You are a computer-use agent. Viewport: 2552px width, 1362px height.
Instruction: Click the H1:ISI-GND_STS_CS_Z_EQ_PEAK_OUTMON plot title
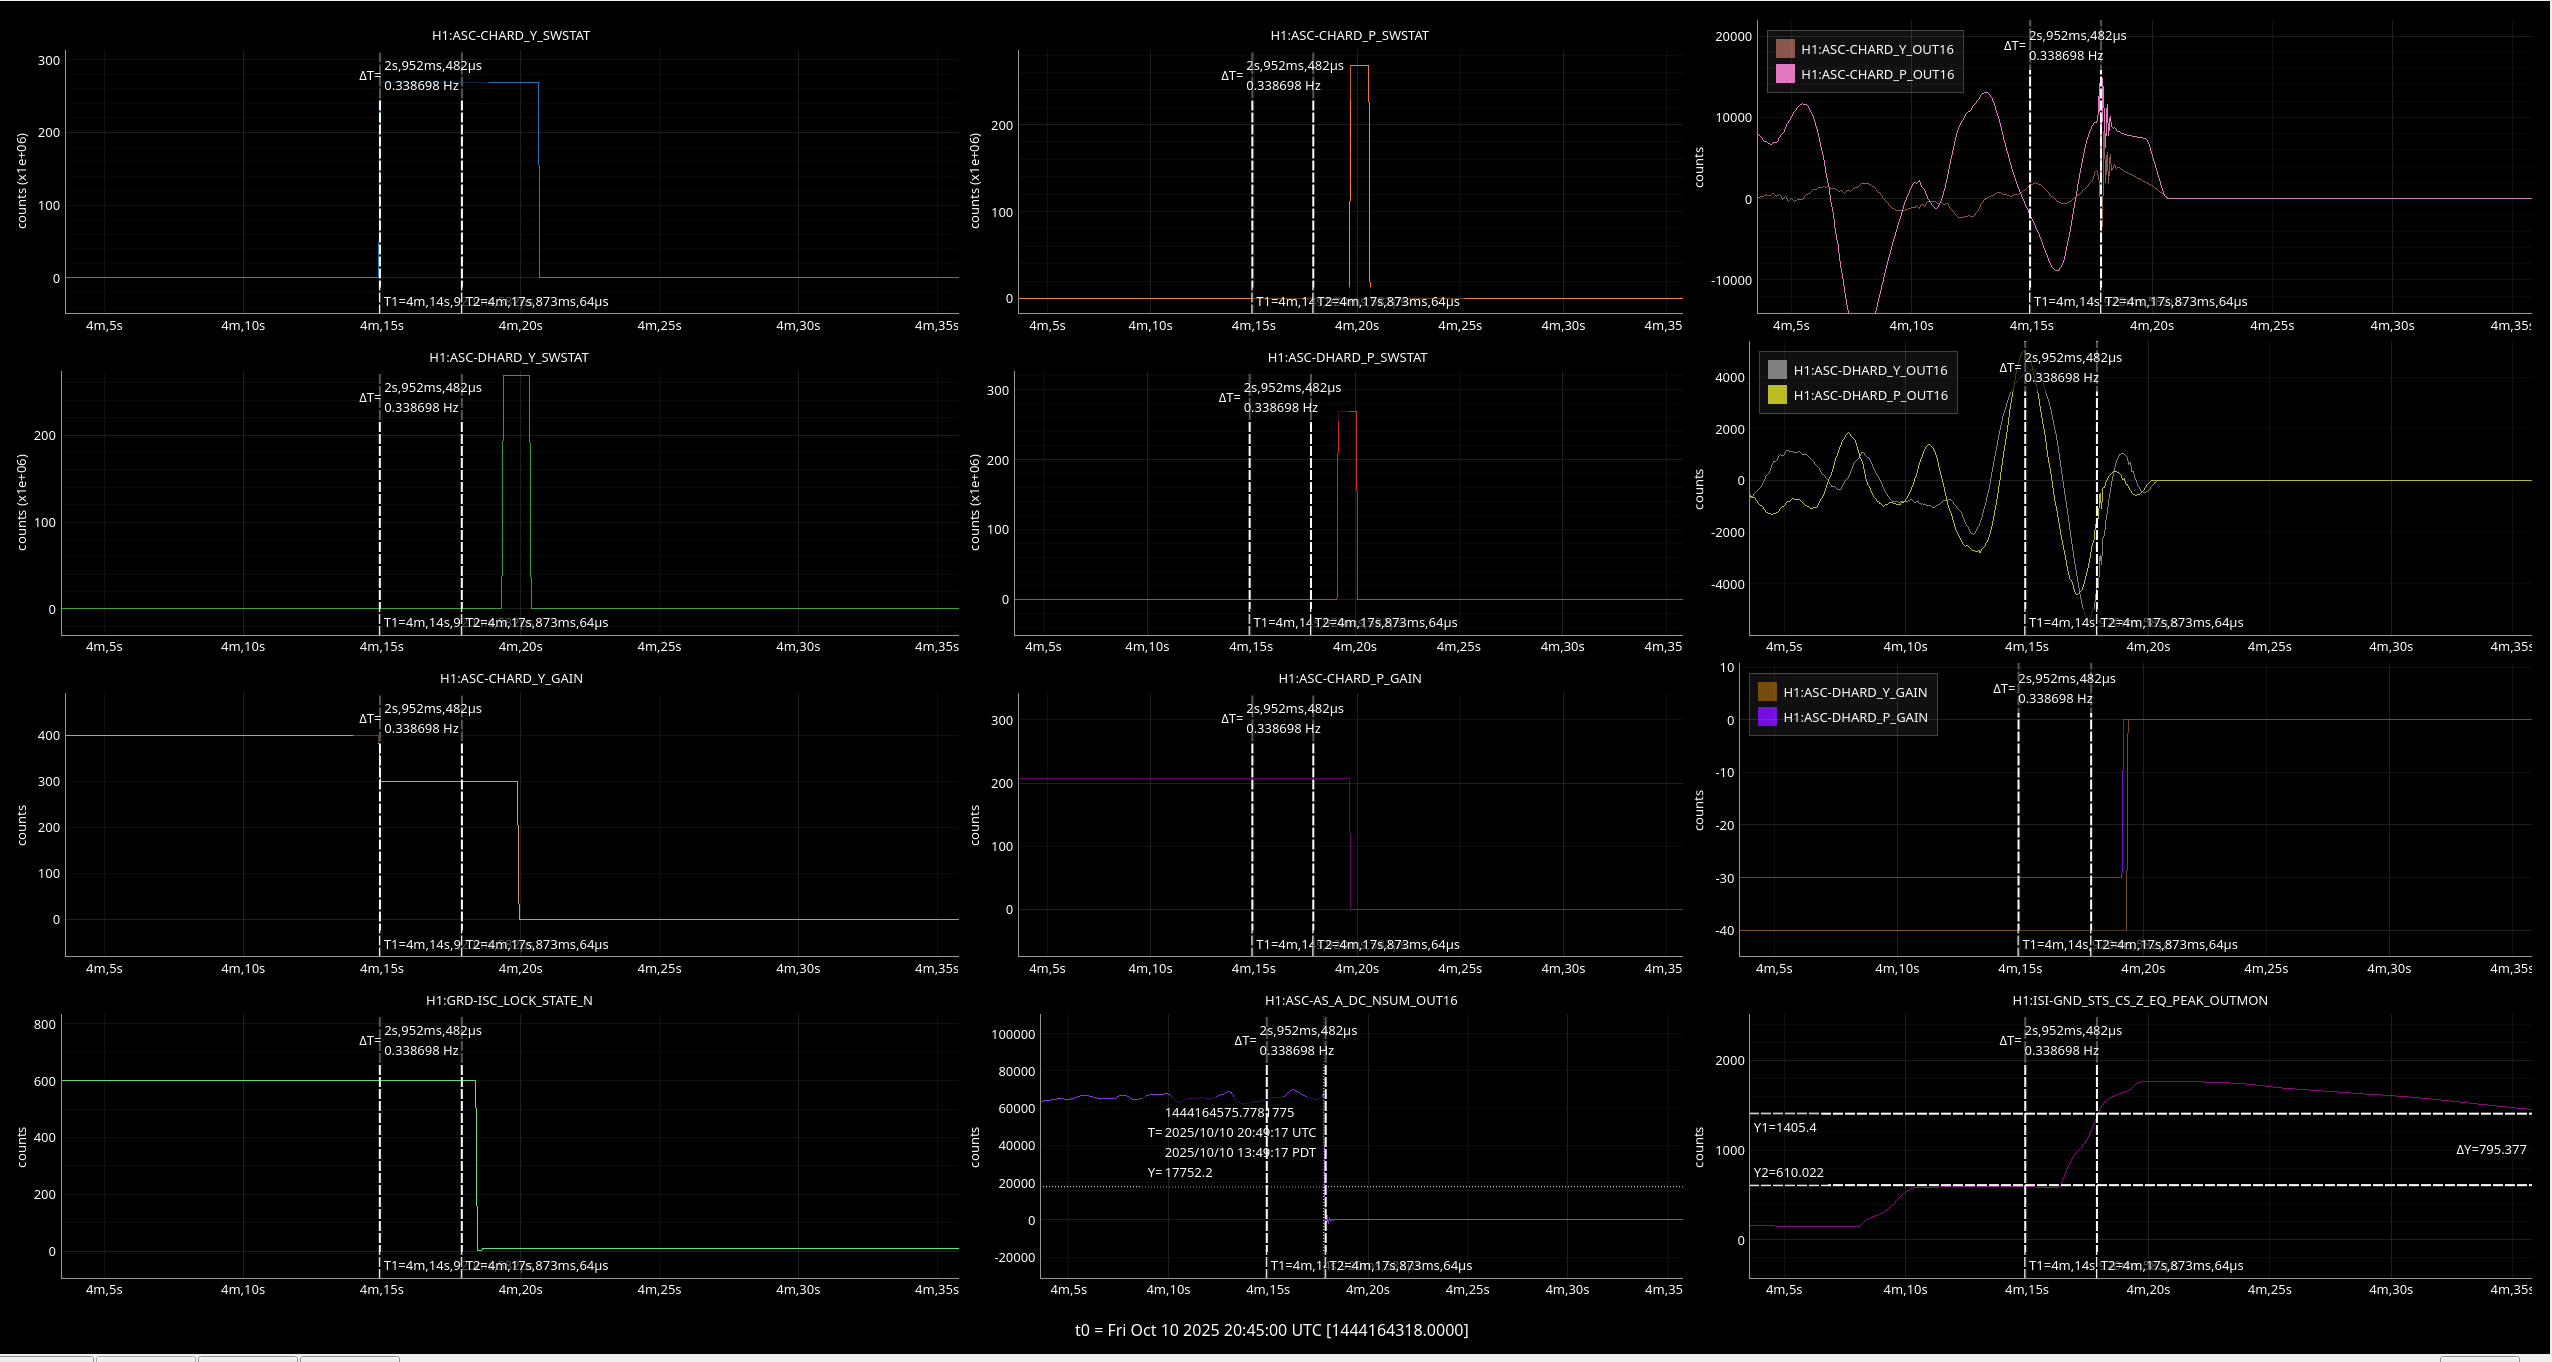2139,1000
